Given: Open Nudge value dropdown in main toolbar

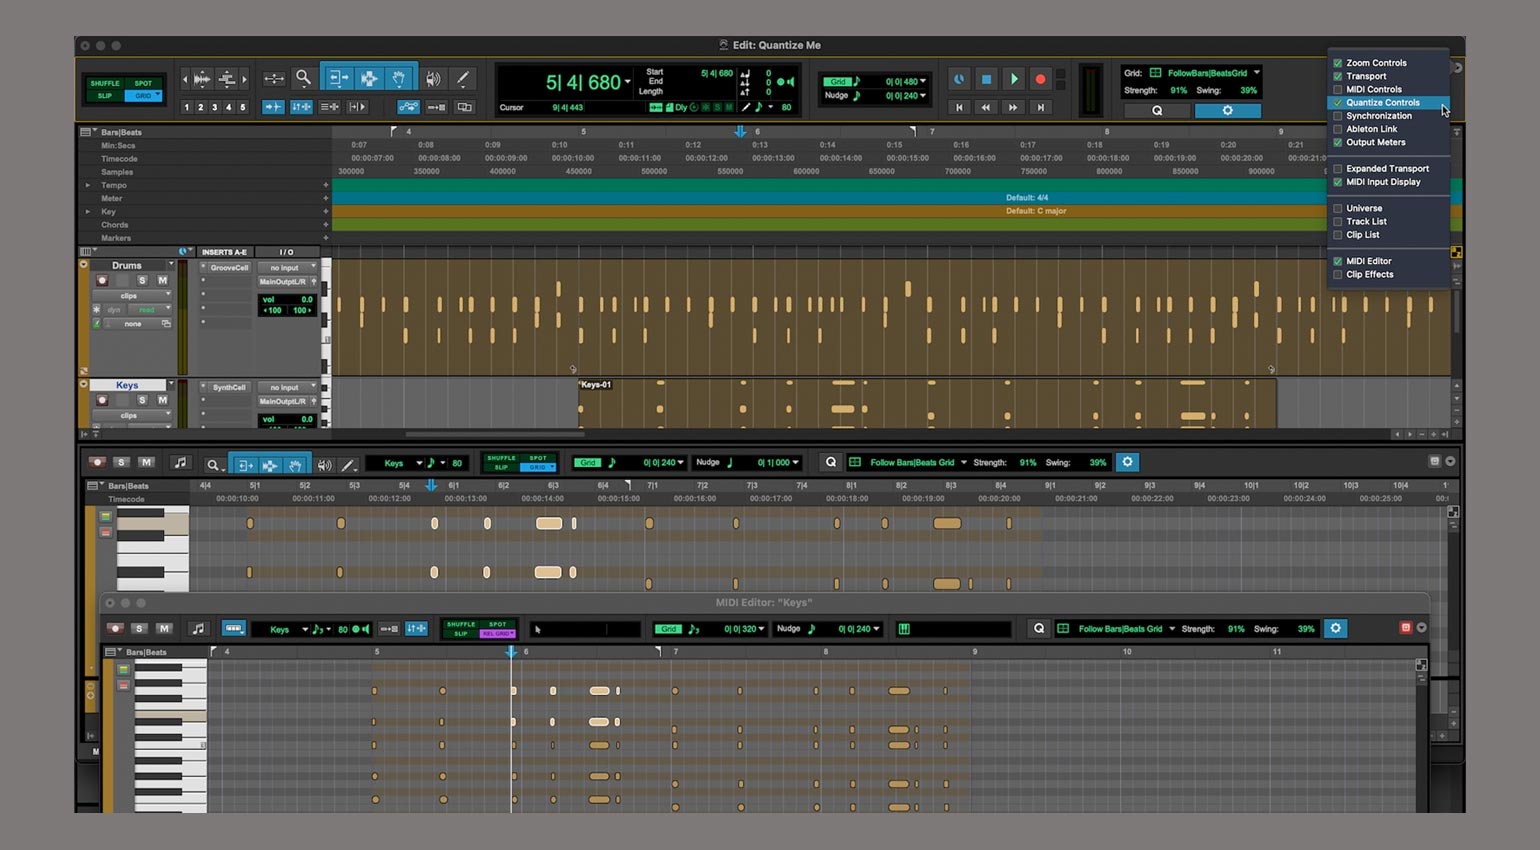Looking at the screenshot, I should pyautogui.click(x=923, y=96).
